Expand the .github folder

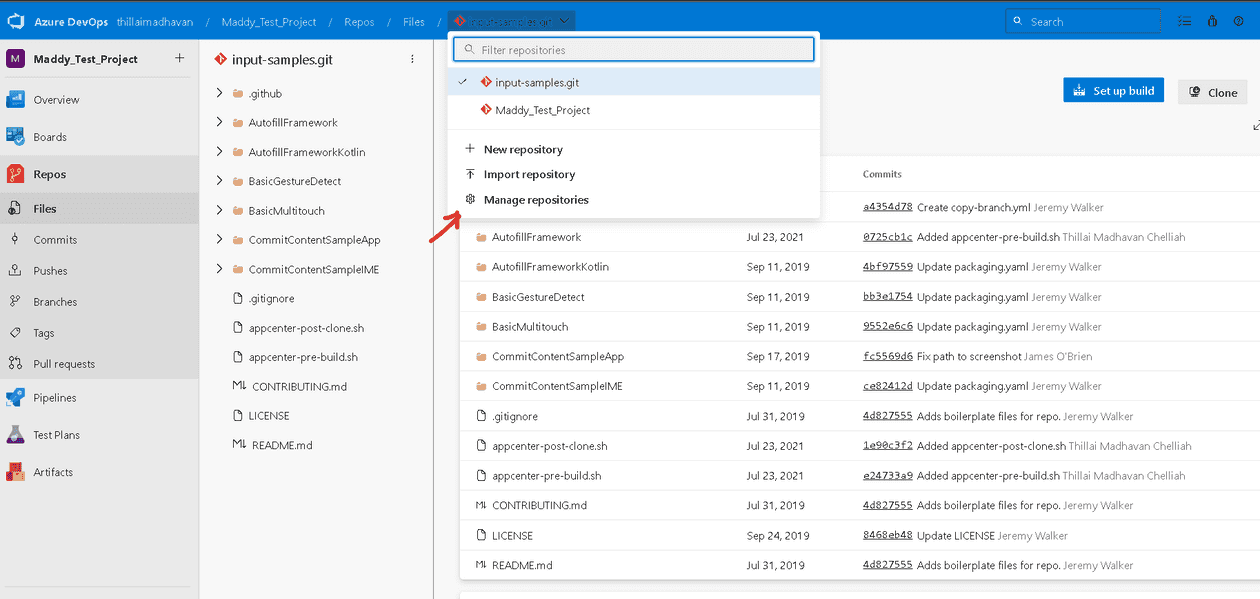point(219,93)
